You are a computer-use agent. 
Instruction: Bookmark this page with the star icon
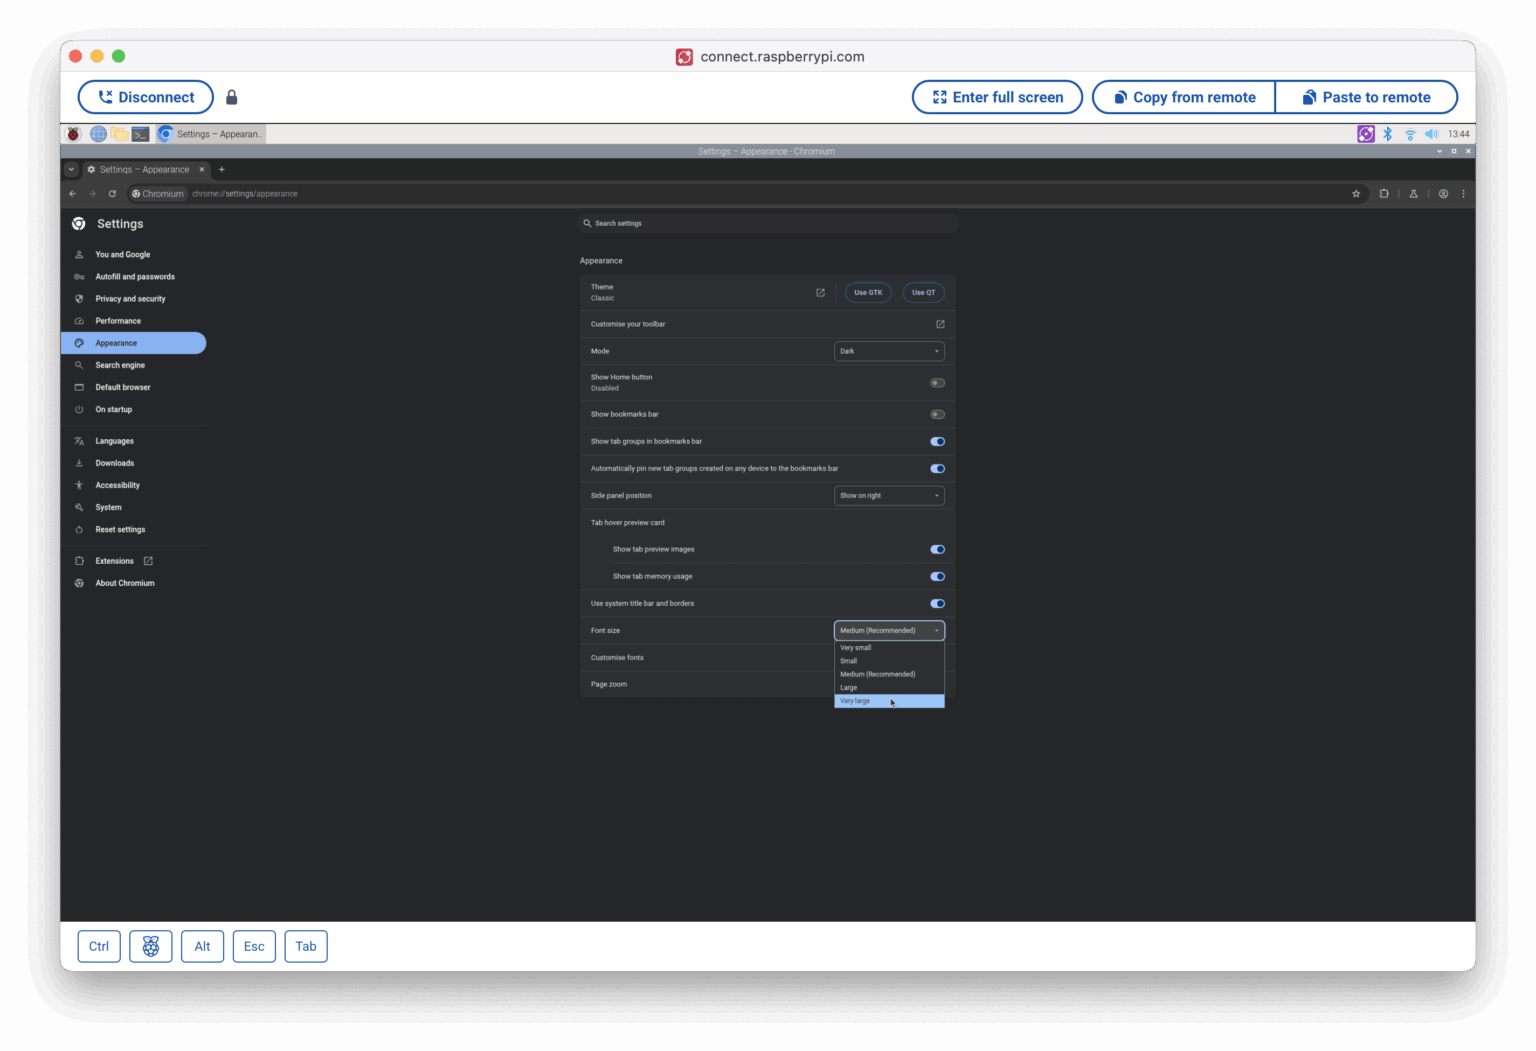click(x=1356, y=194)
